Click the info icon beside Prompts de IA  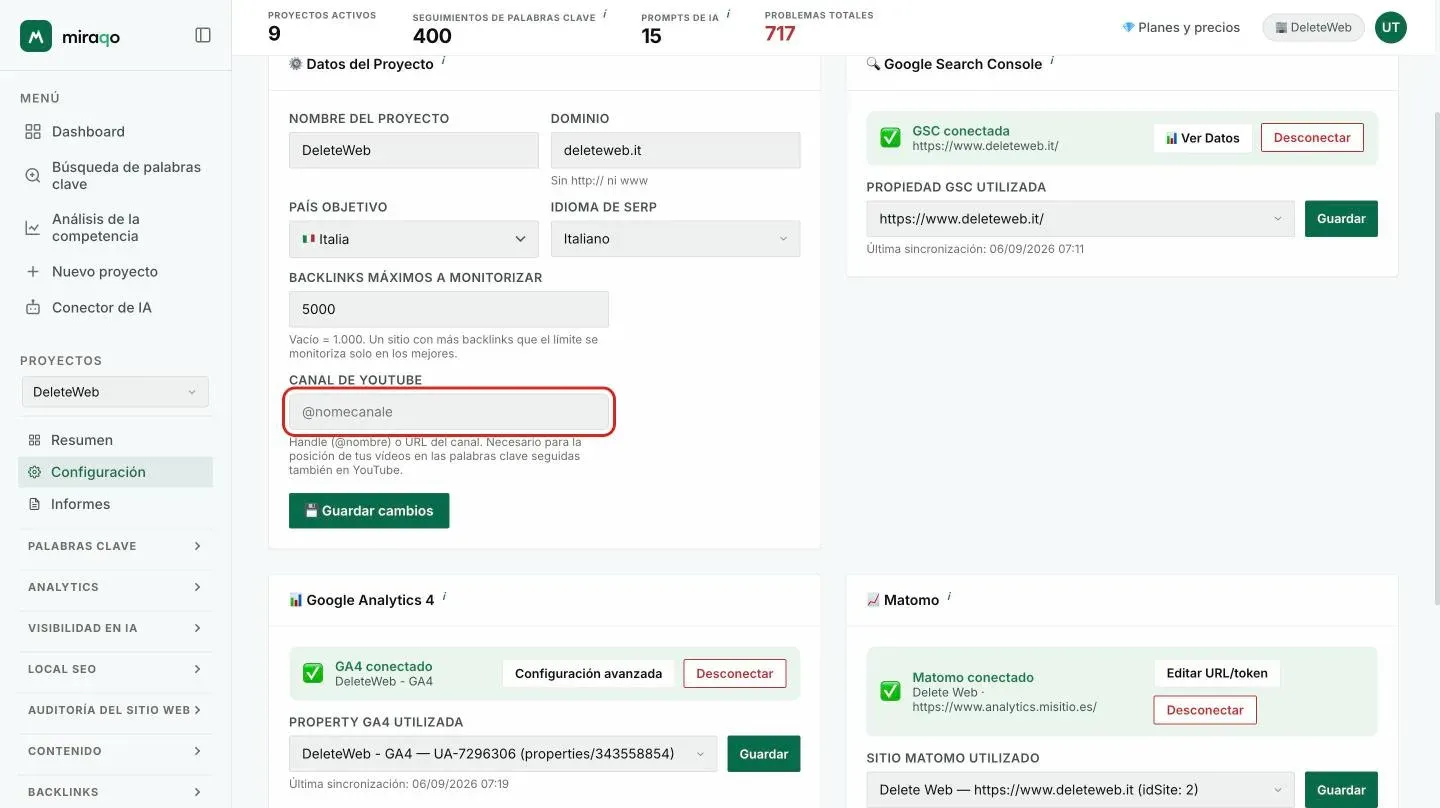728,15
